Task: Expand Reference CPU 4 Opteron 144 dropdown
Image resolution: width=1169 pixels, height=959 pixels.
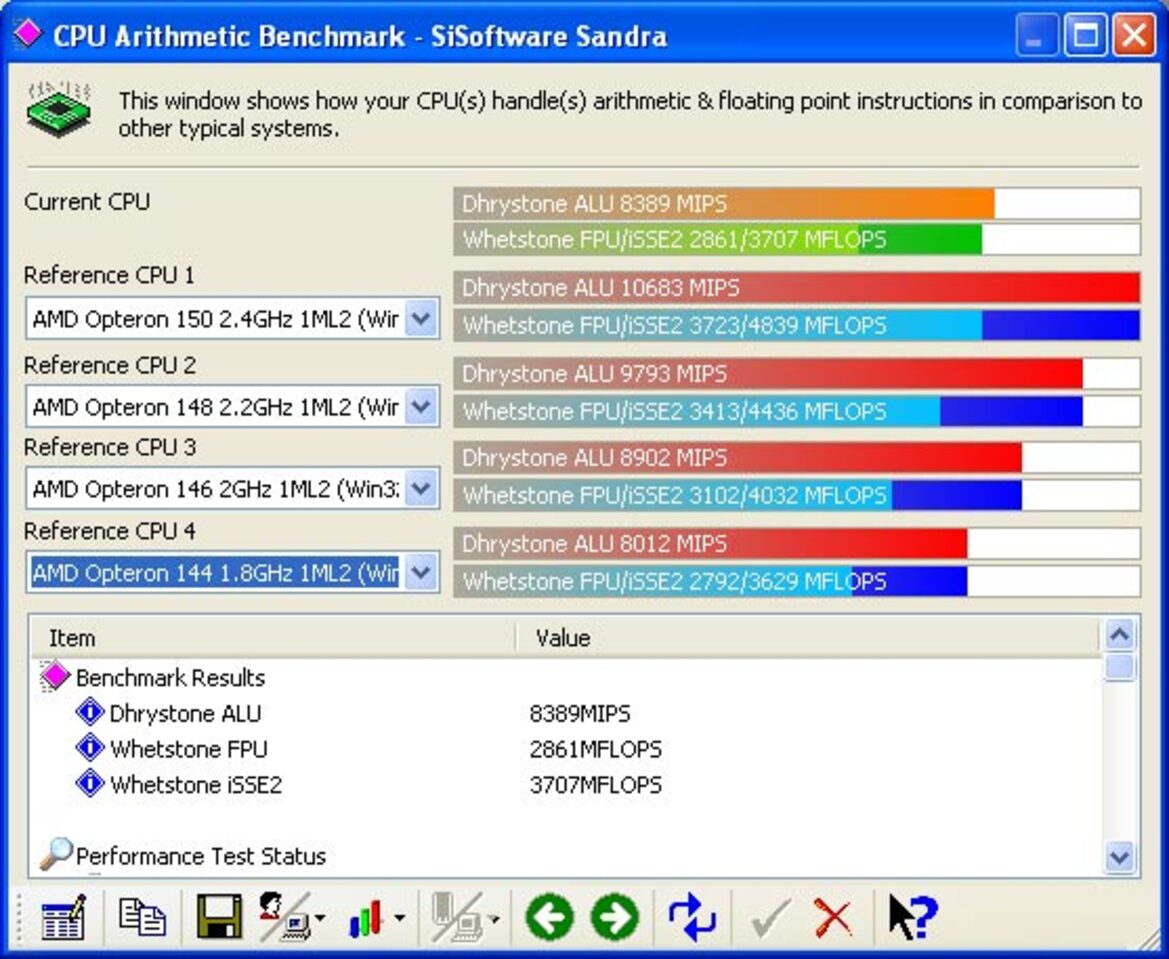Action: 421,573
